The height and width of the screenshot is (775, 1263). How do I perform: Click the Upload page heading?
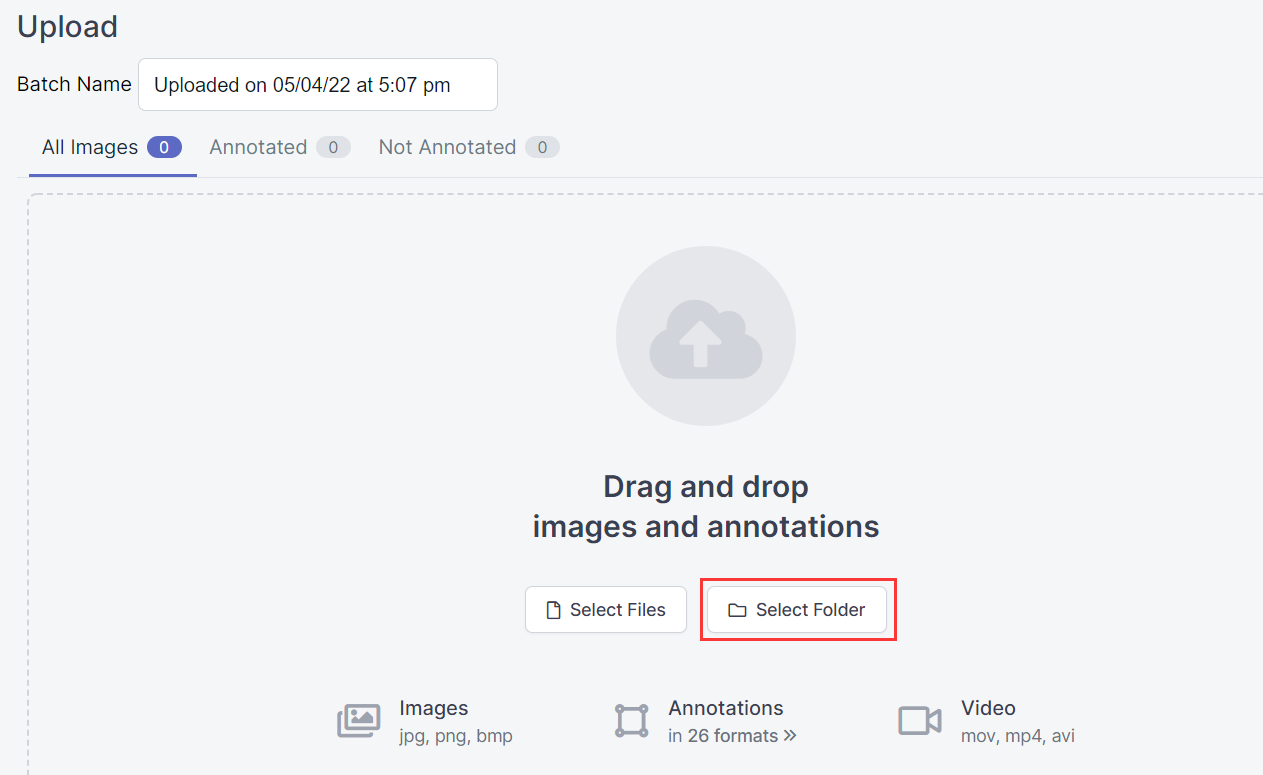pos(68,26)
